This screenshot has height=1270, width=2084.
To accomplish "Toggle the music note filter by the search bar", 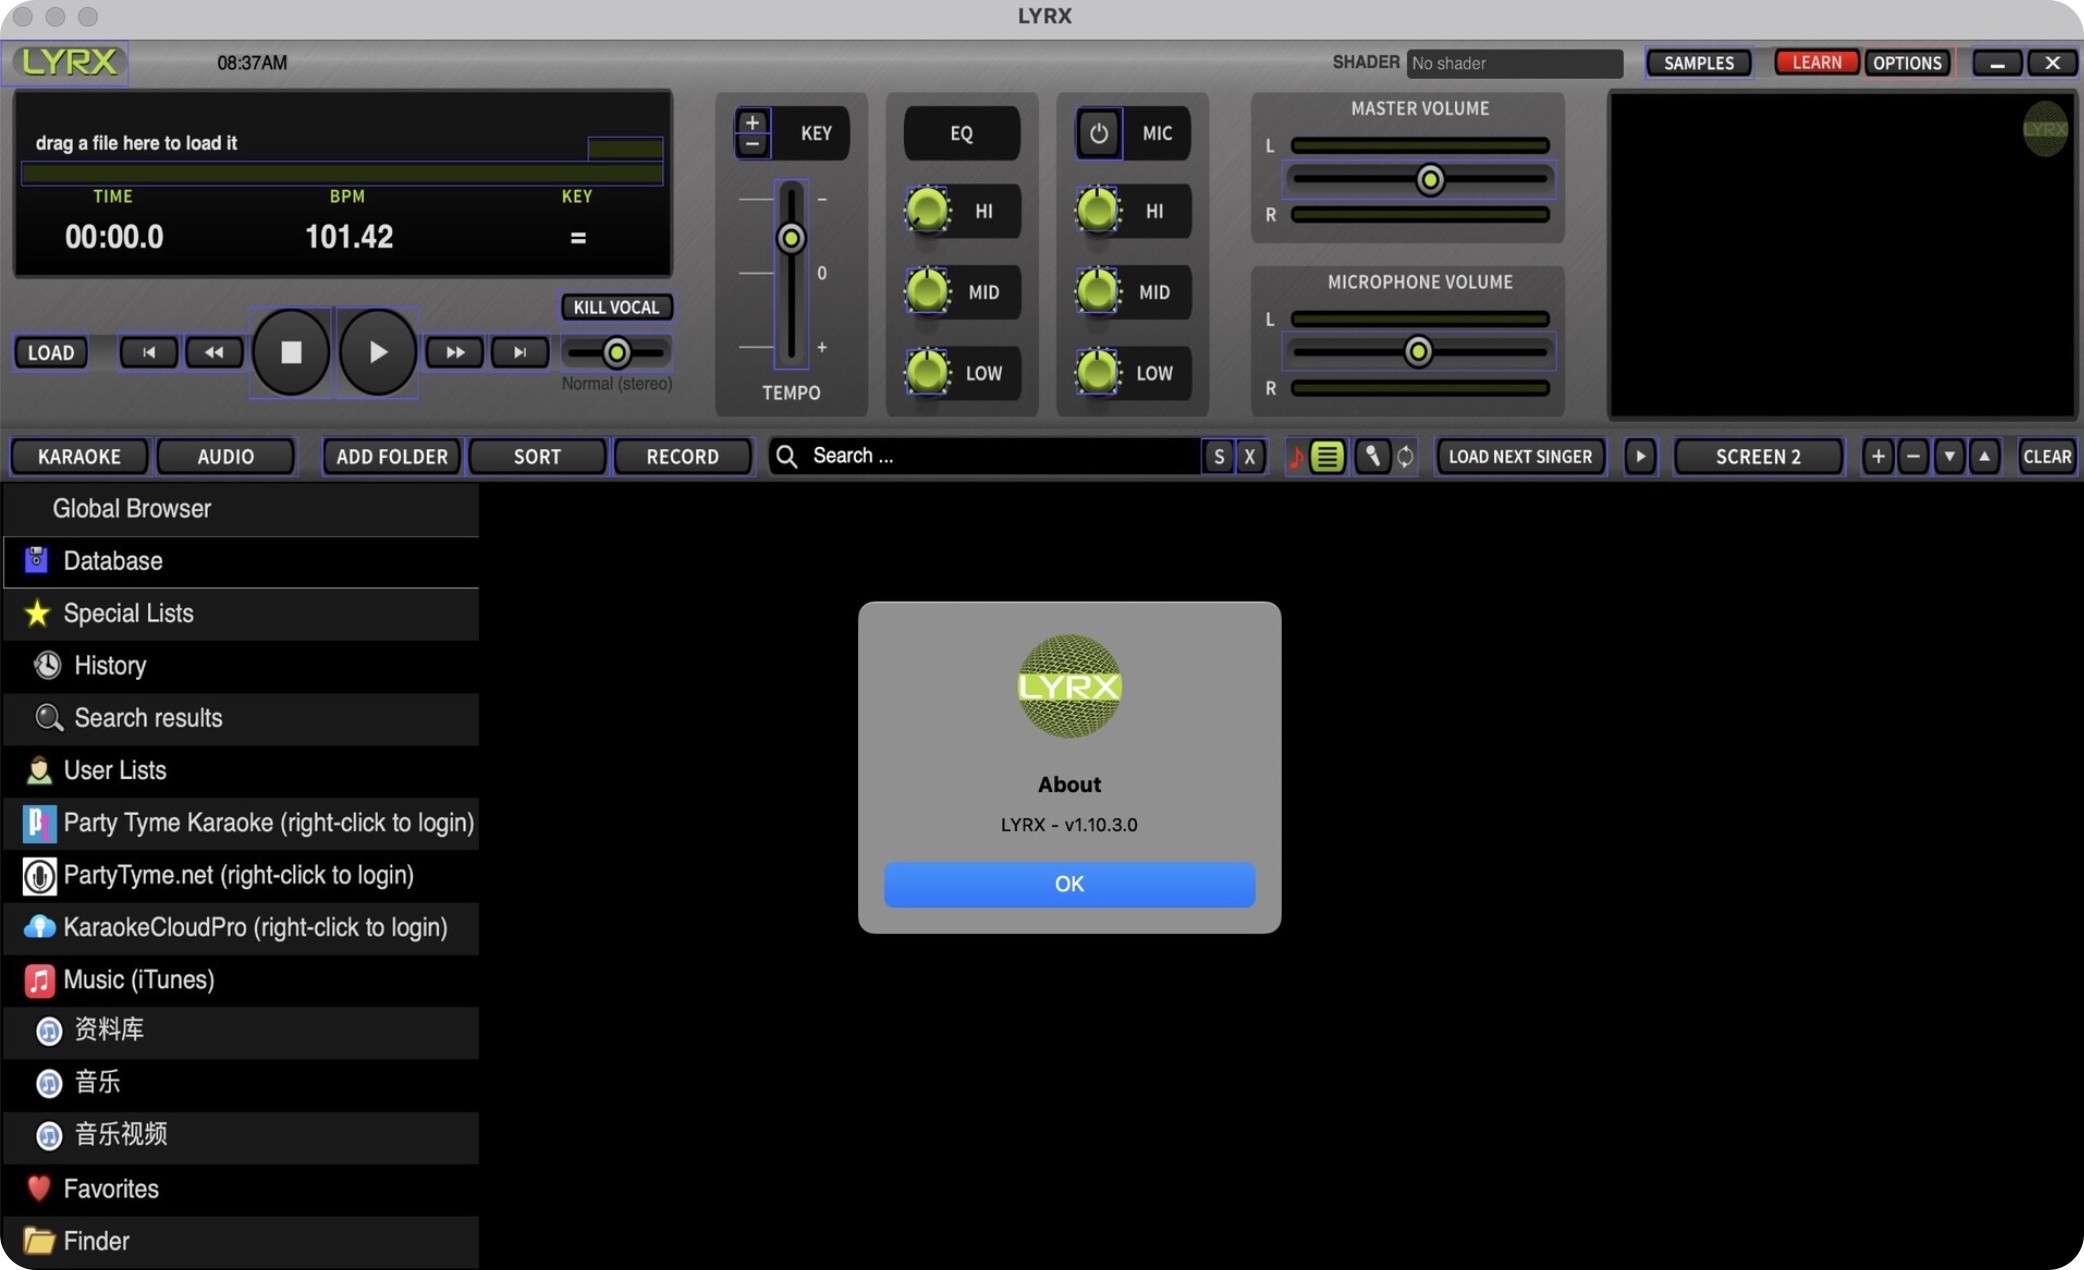I will pyautogui.click(x=1297, y=456).
